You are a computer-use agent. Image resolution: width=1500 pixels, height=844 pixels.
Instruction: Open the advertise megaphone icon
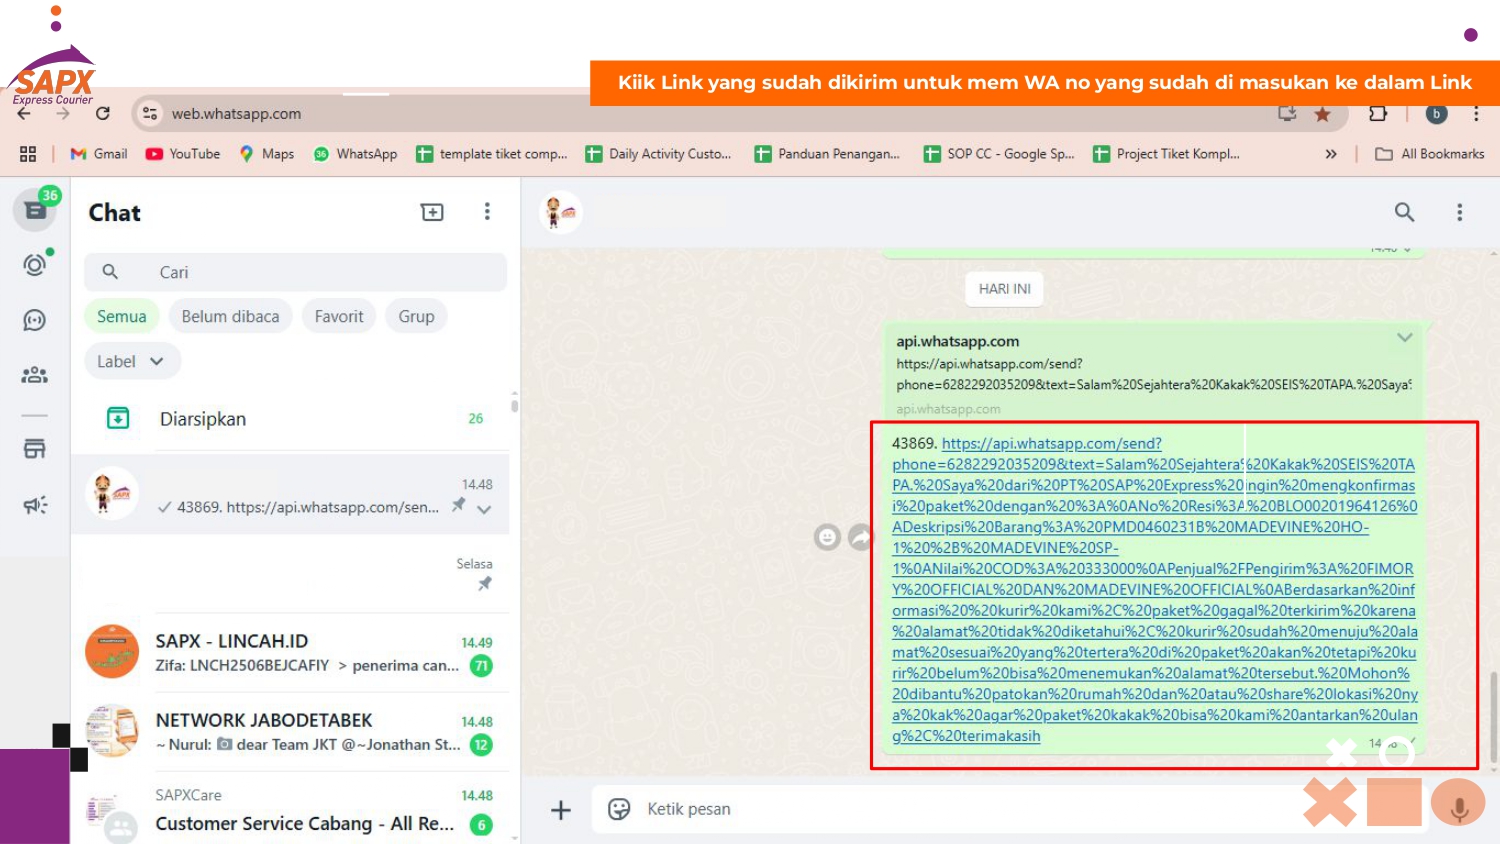[x=35, y=505]
